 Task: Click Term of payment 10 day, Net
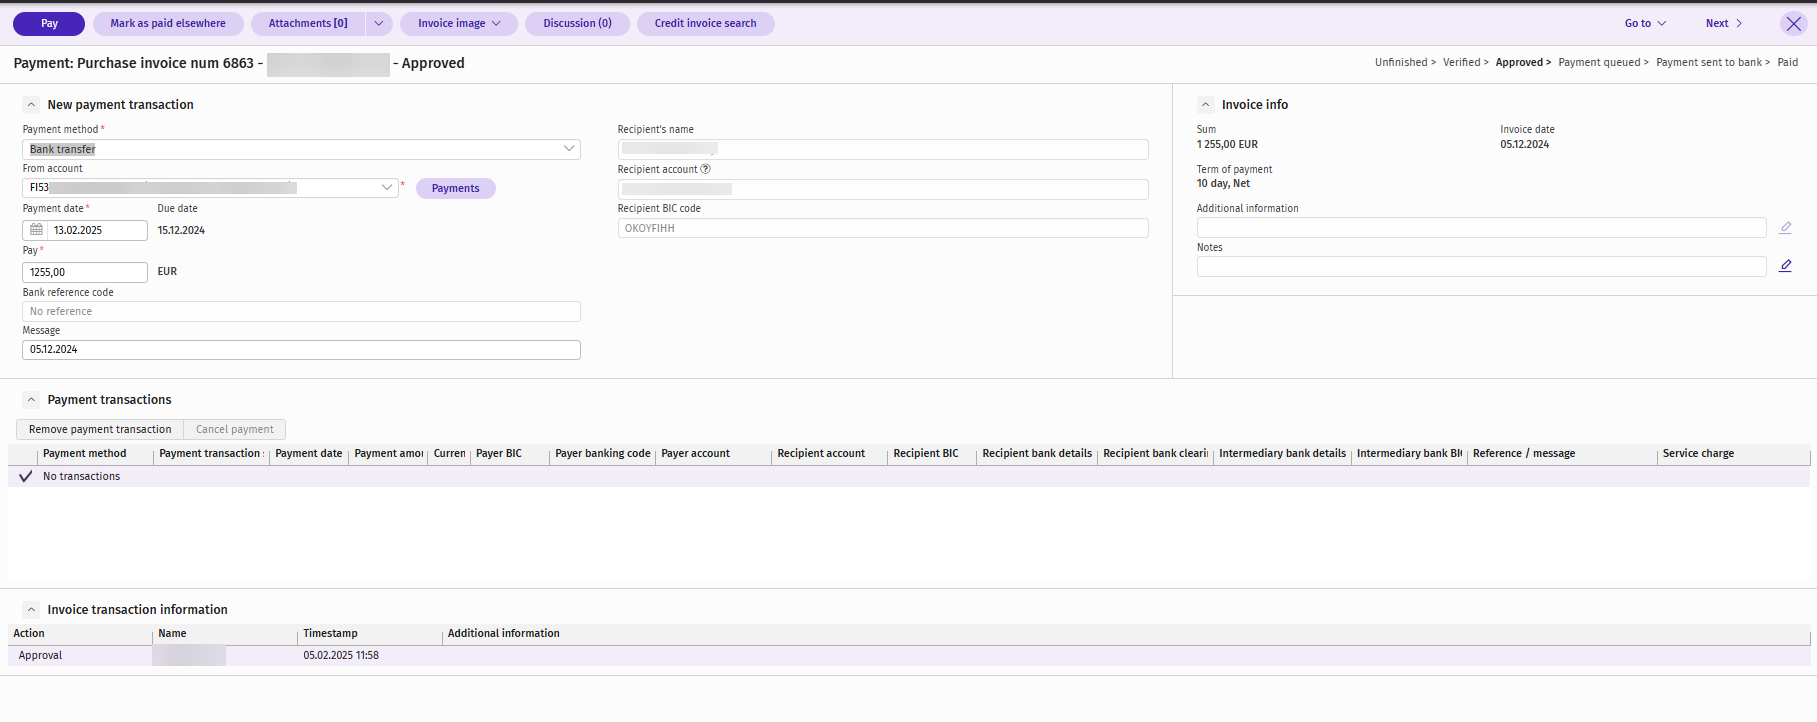pyautogui.click(x=1223, y=183)
